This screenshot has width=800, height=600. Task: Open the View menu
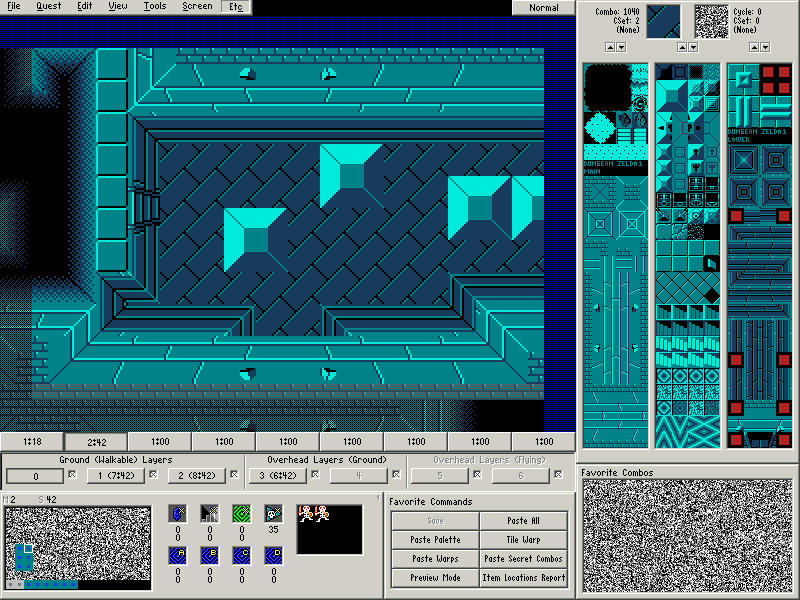(x=118, y=7)
